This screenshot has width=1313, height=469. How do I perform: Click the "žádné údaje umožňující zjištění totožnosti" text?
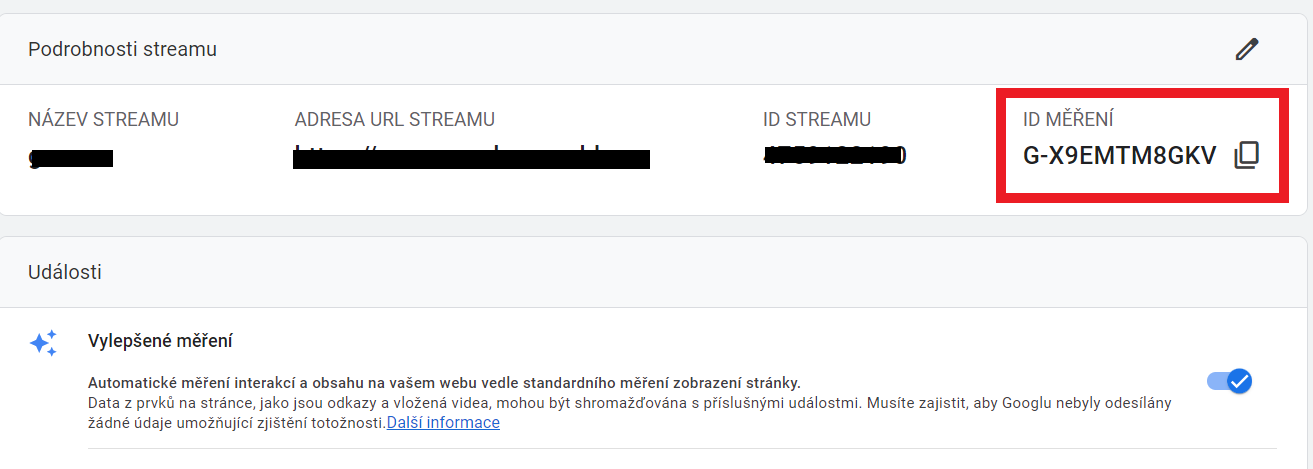tap(236, 423)
